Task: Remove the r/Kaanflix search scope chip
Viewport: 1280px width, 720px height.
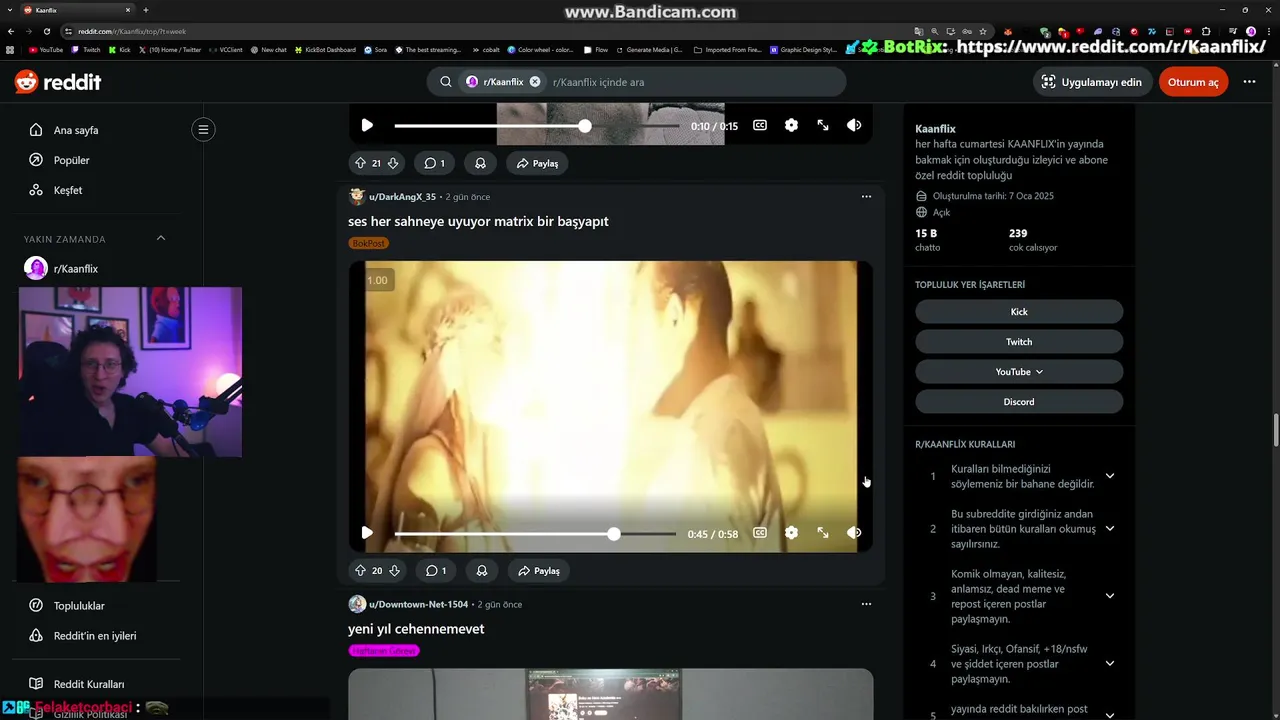Action: [535, 82]
